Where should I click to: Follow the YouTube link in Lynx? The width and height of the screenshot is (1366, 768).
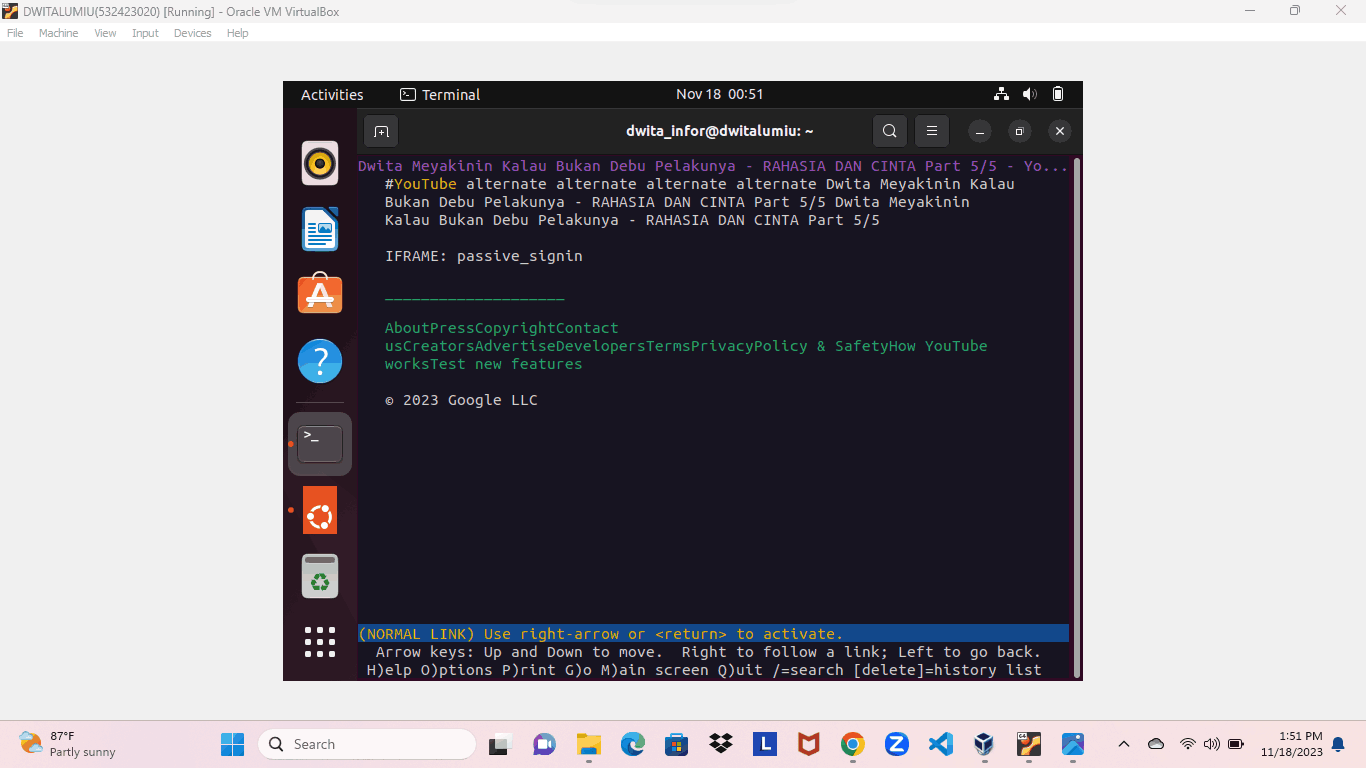point(425,184)
